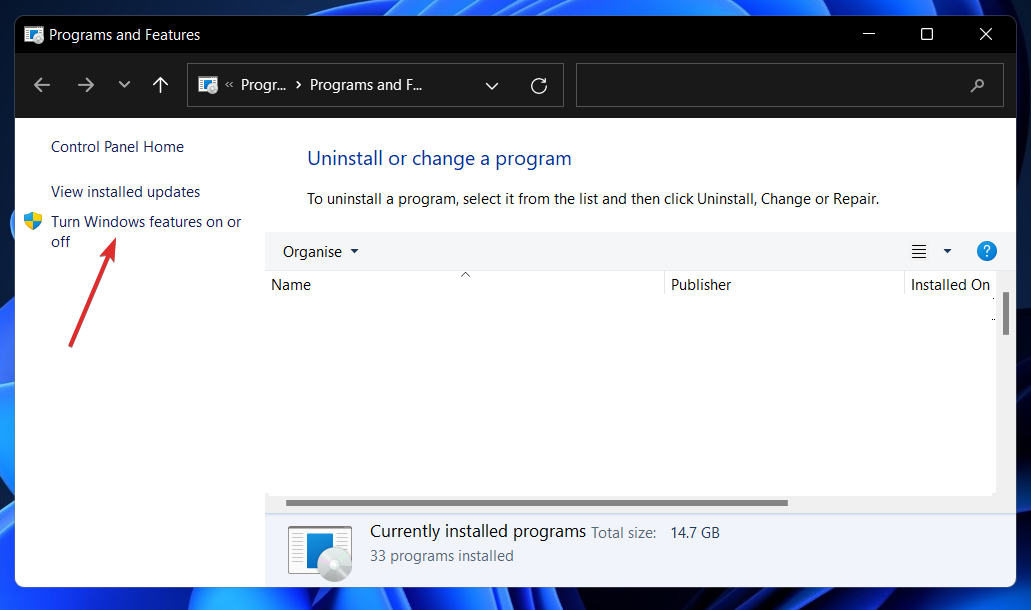1031x610 pixels.
Task: Click the forward navigation arrow
Action: tap(85, 85)
